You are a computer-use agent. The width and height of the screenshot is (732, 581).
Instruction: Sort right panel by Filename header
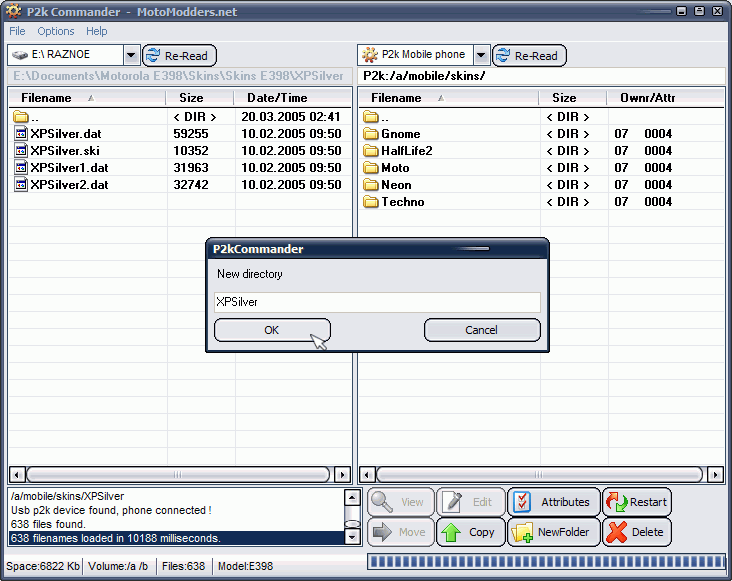pyautogui.click(x=448, y=98)
